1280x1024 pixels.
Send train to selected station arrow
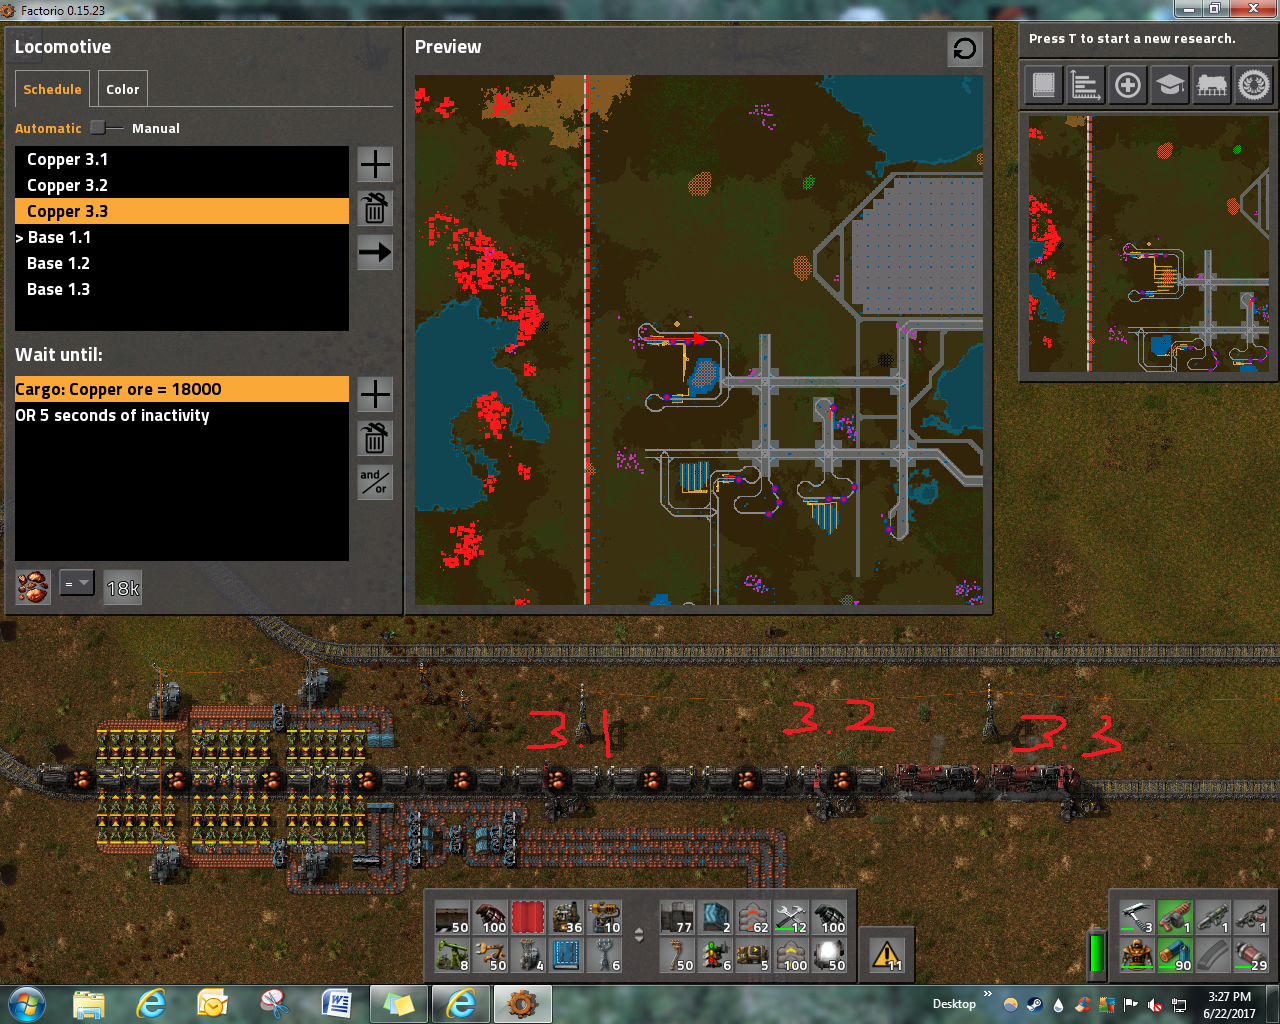375,252
